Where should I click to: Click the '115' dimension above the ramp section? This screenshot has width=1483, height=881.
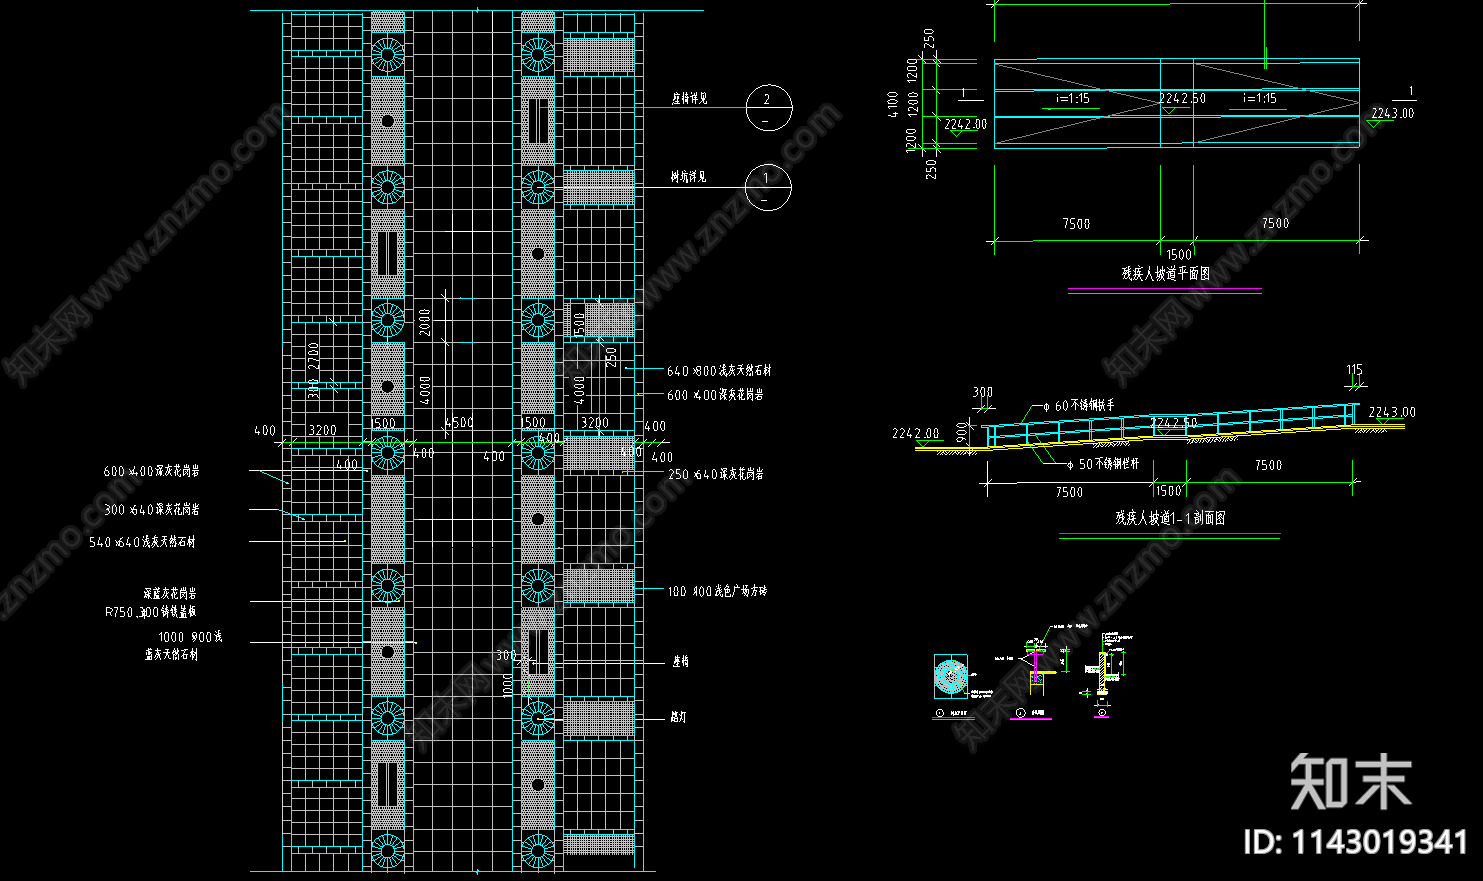(x=1354, y=370)
